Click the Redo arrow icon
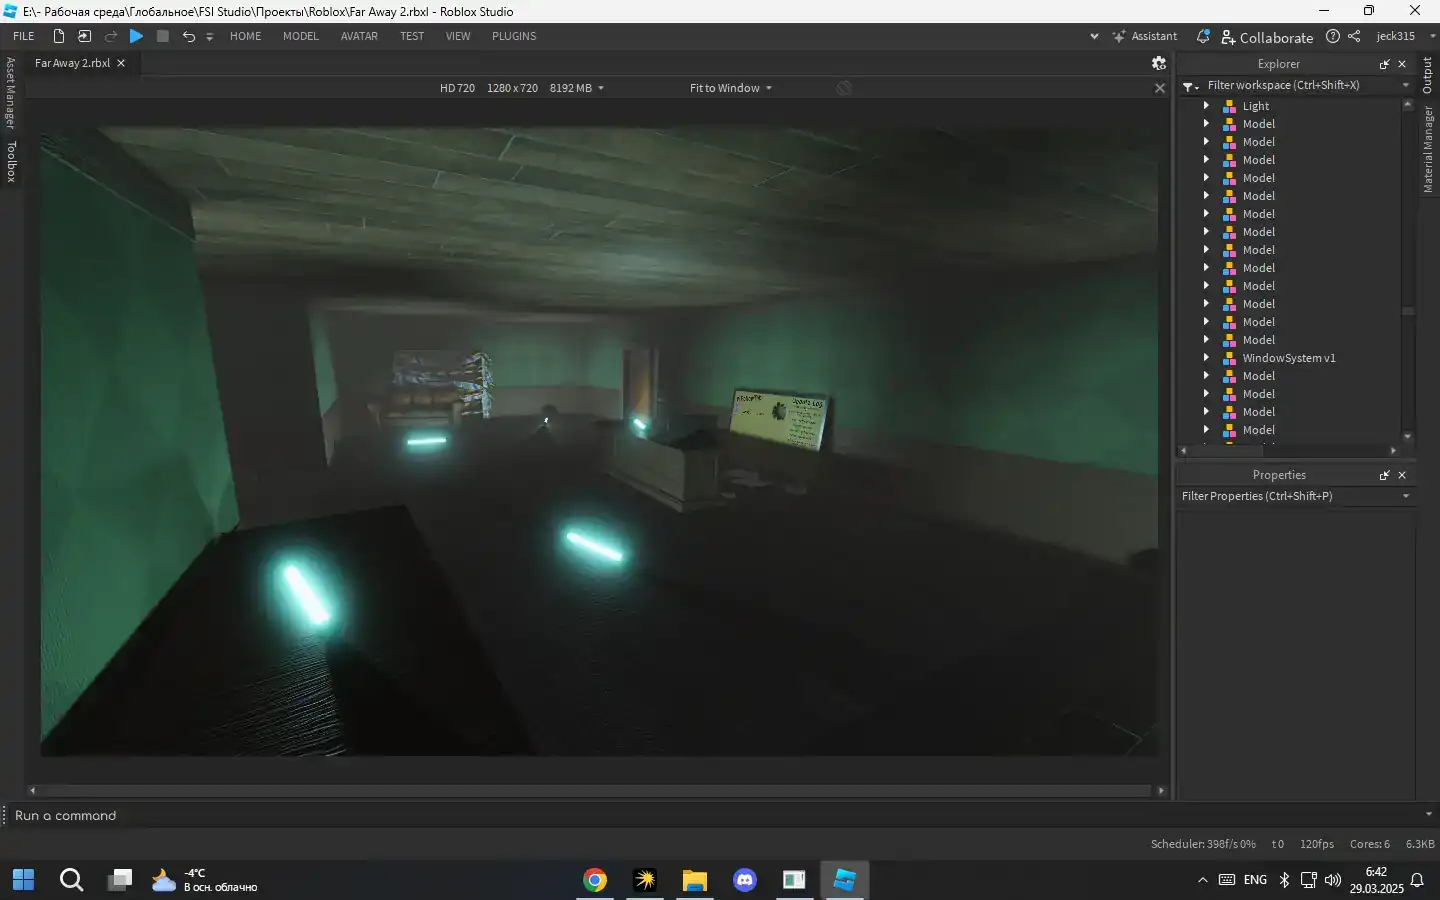Screen dimensions: 1440x900 (111, 36)
